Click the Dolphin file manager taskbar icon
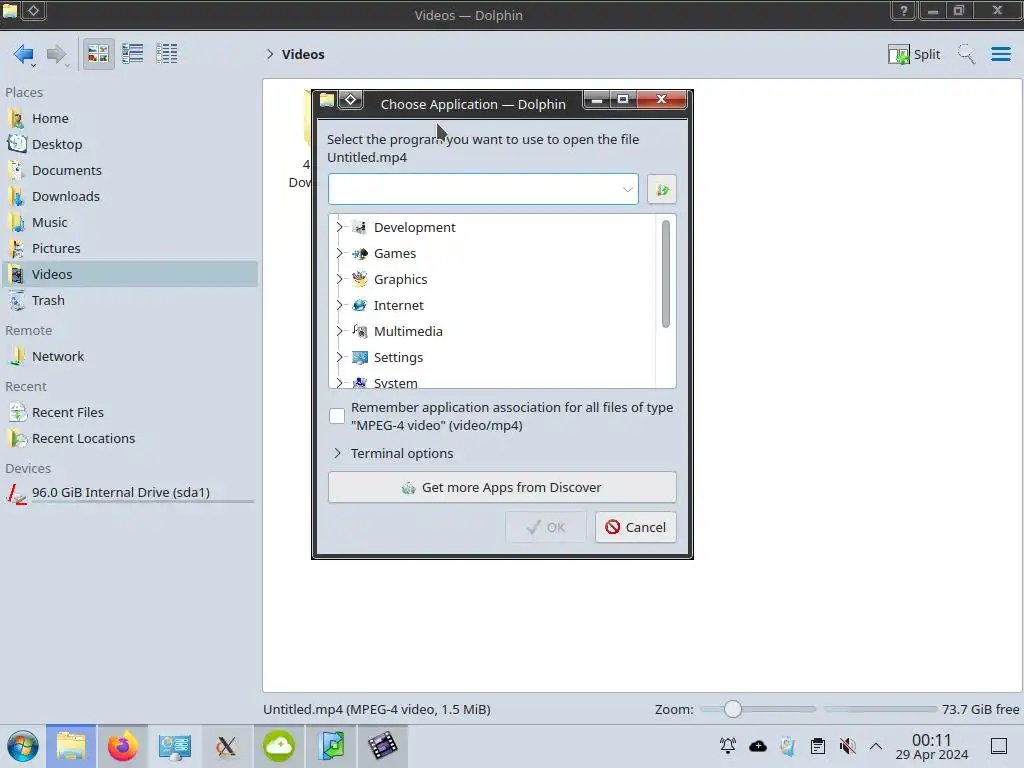The width and height of the screenshot is (1024, 768). click(71, 746)
